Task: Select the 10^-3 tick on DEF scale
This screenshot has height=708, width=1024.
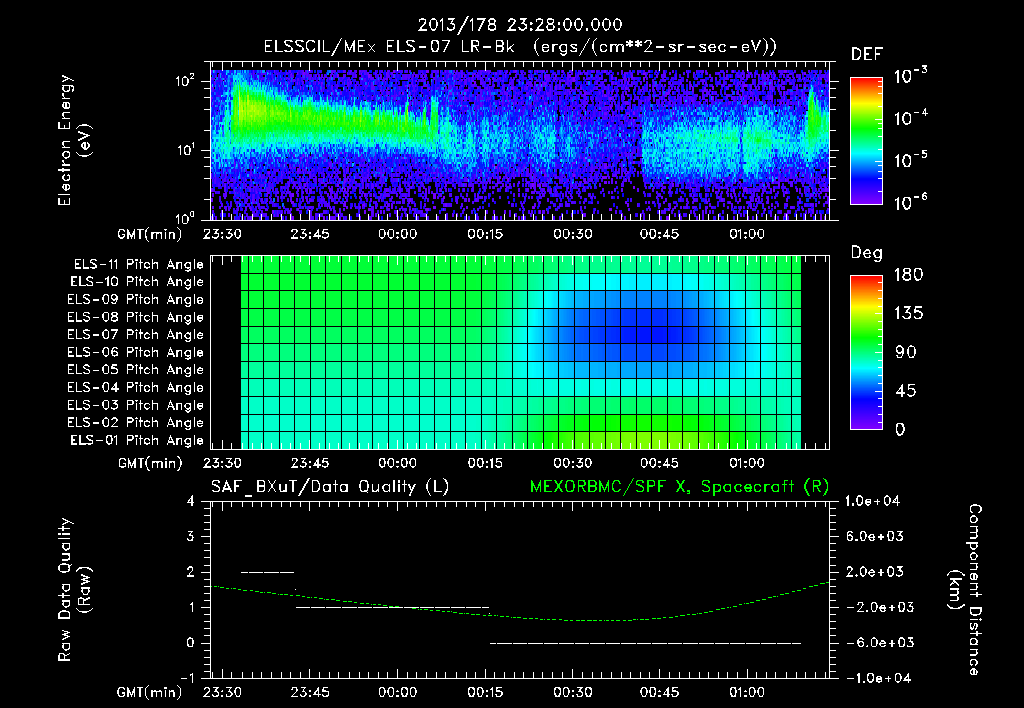Action: [x=910, y=76]
